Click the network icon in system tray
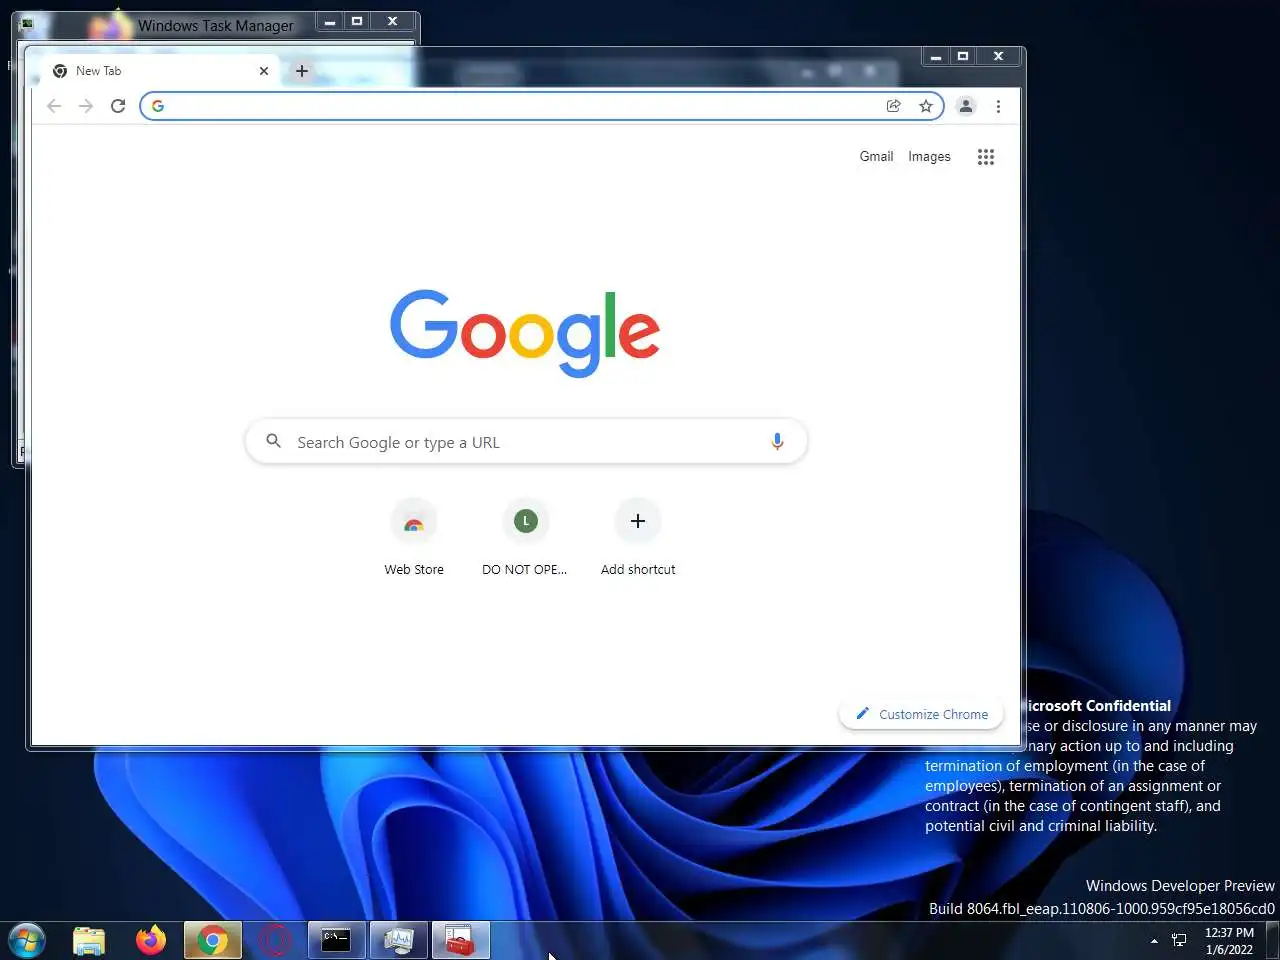Viewport: 1280px width, 960px height. coord(1179,941)
